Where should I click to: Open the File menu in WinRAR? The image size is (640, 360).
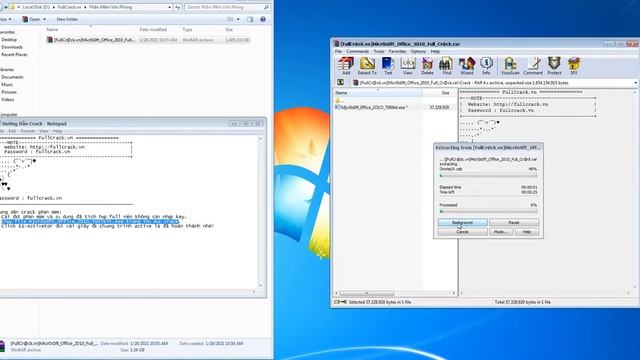point(338,51)
